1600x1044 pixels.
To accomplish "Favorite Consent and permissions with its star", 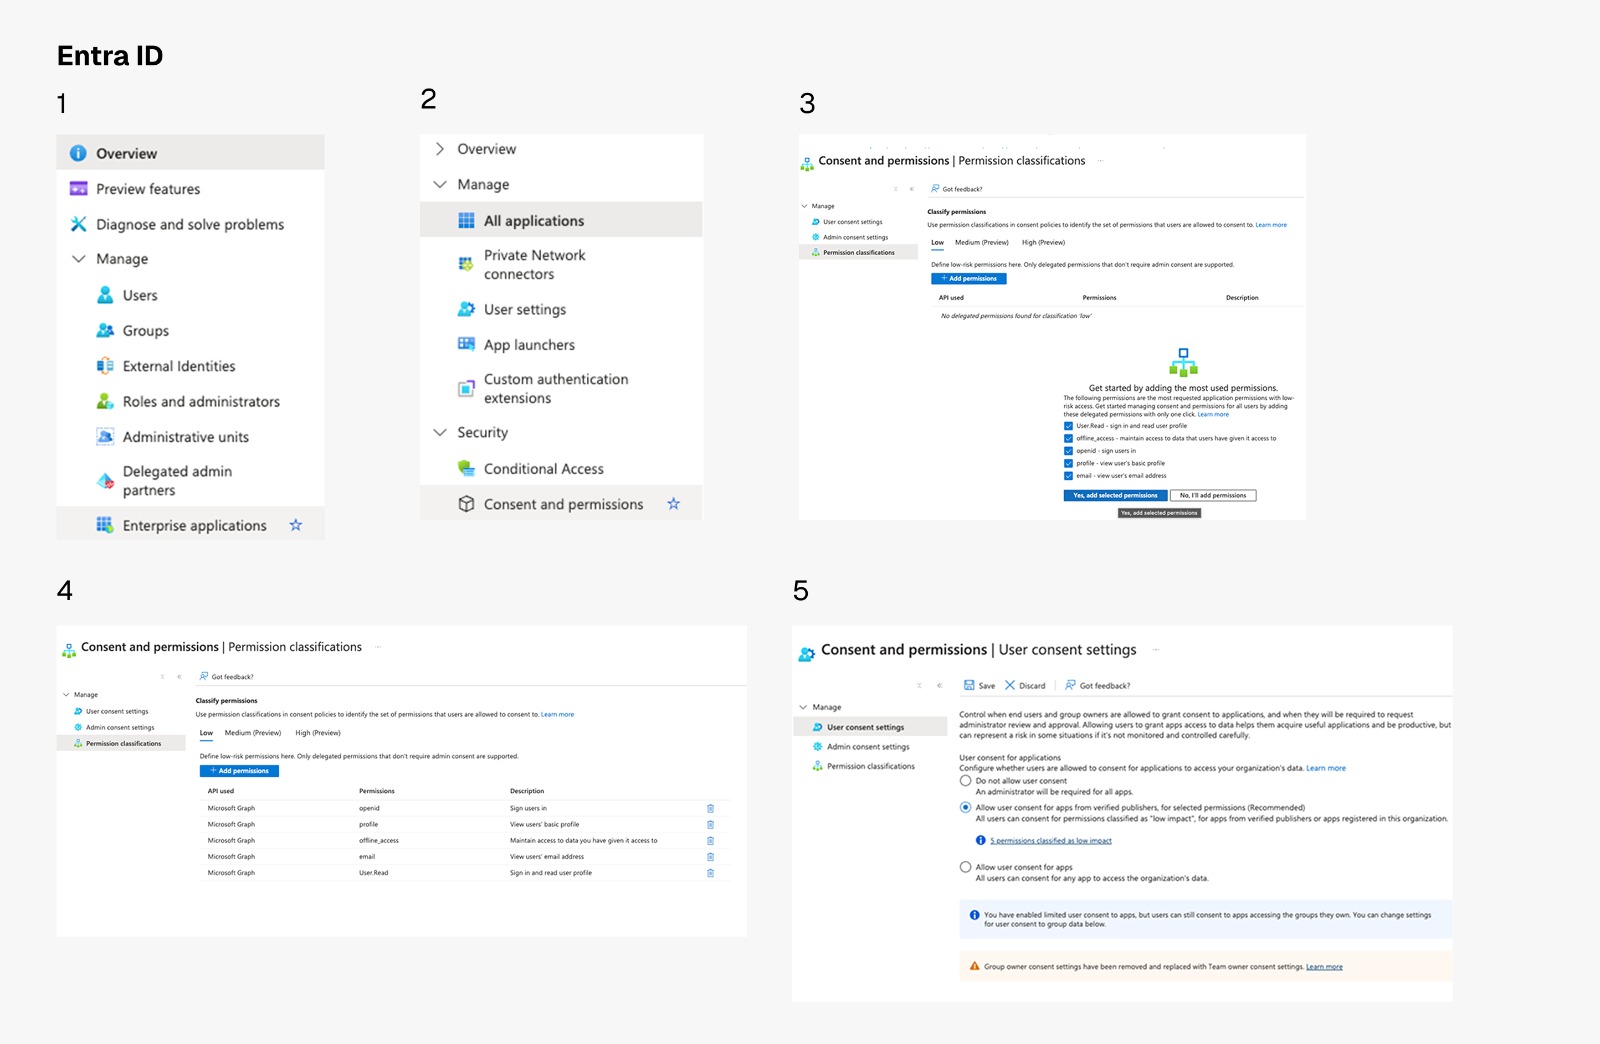I will tap(674, 504).
